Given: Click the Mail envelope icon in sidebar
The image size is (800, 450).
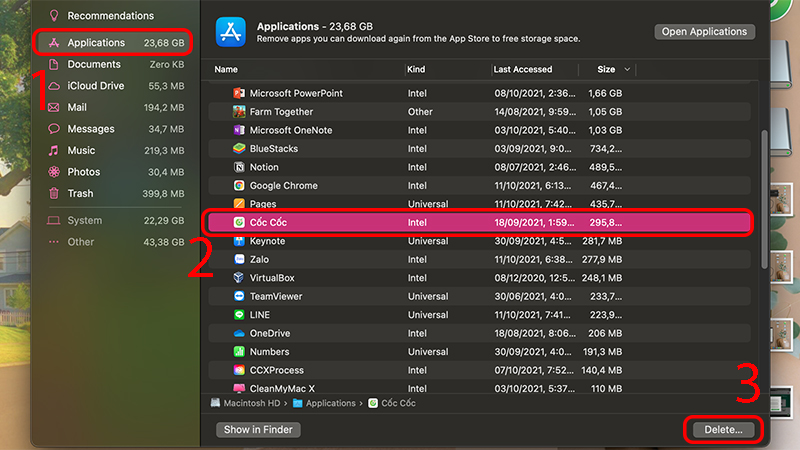Looking at the screenshot, I should click(54, 107).
